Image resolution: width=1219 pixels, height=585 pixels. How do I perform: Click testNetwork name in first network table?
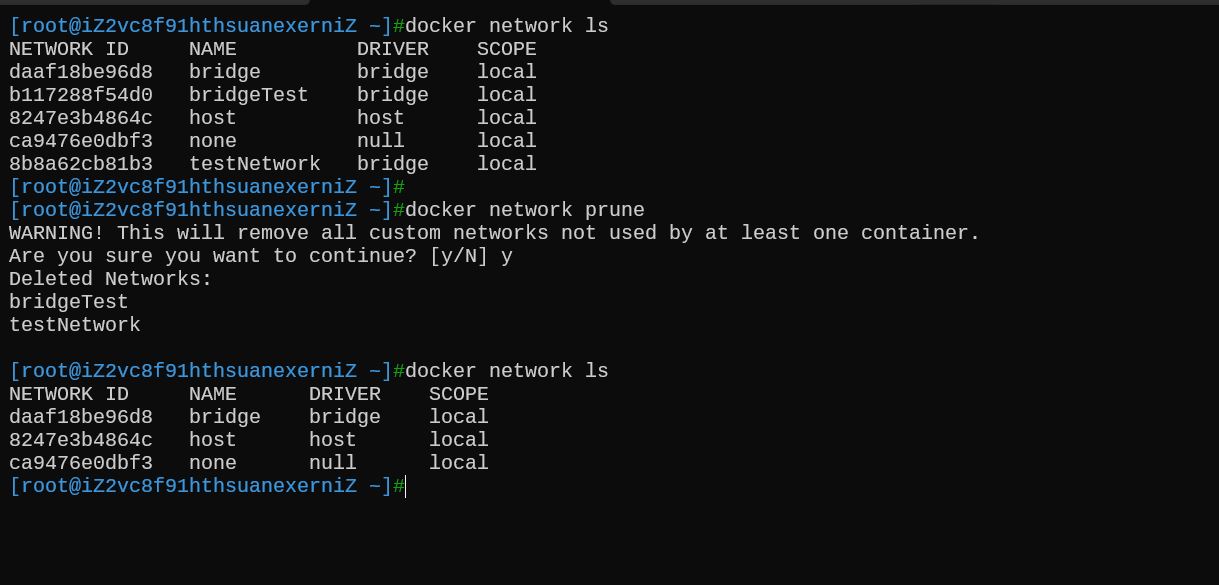pyautogui.click(x=255, y=164)
